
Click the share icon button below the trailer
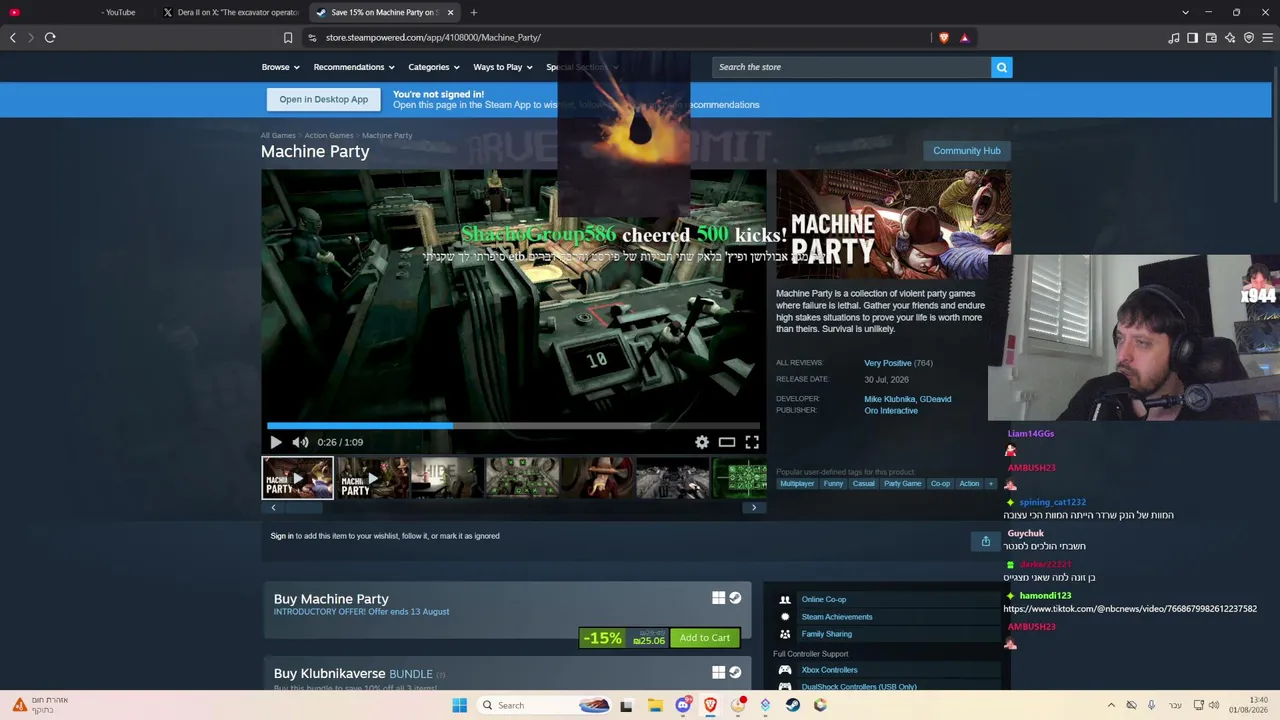point(985,541)
